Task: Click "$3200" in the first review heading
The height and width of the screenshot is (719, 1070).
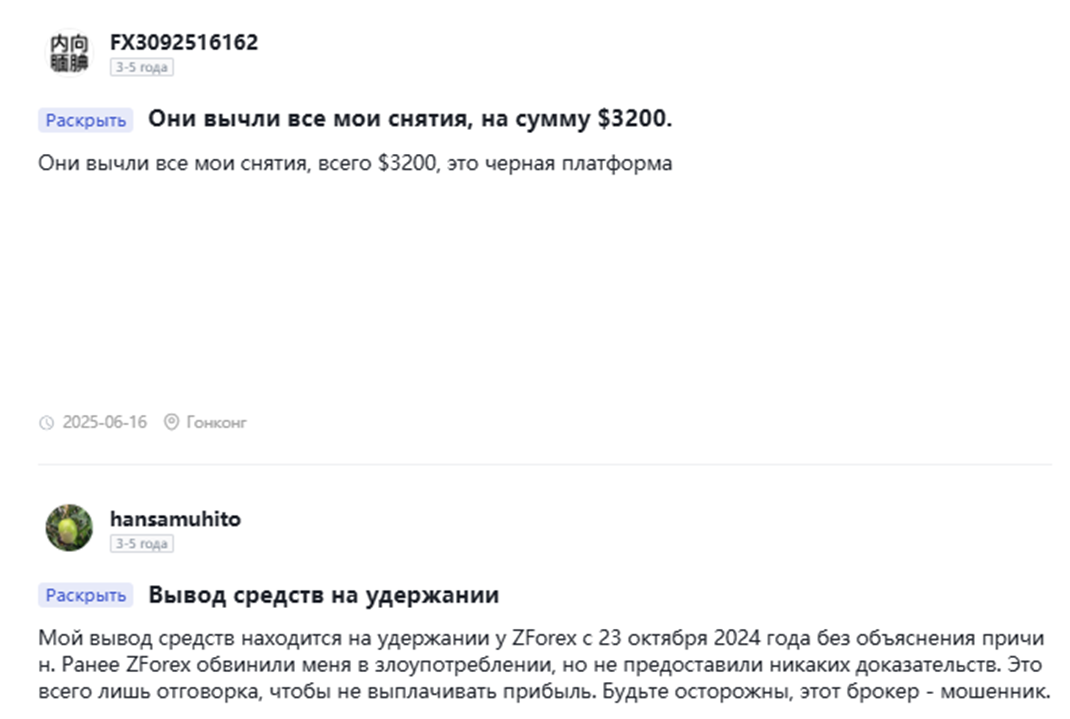Action: [x=634, y=119]
